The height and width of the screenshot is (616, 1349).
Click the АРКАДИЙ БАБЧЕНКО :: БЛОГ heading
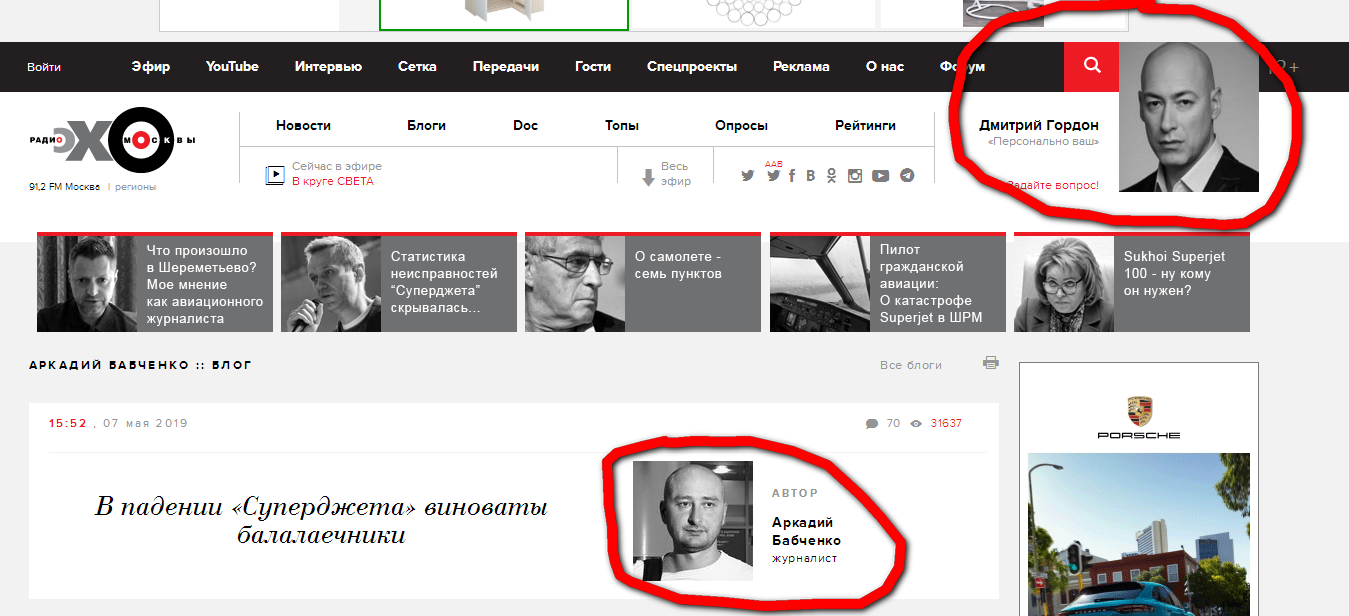(x=140, y=365)
